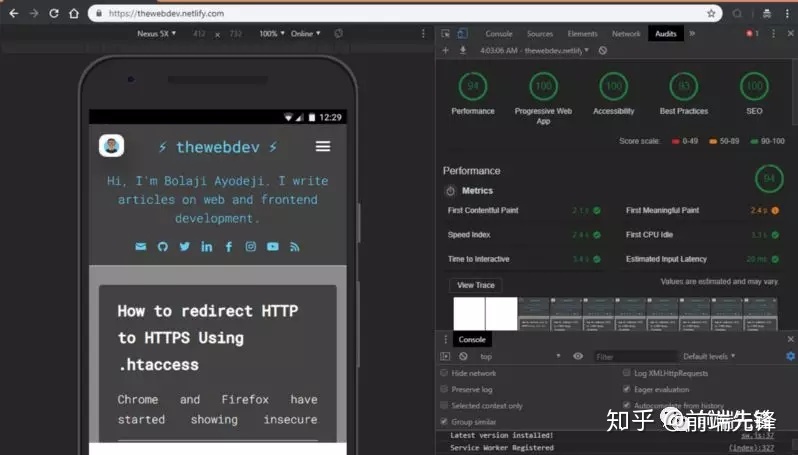Clear all audits icon
This screenshot has height=455, width=798.
point(603,50)
